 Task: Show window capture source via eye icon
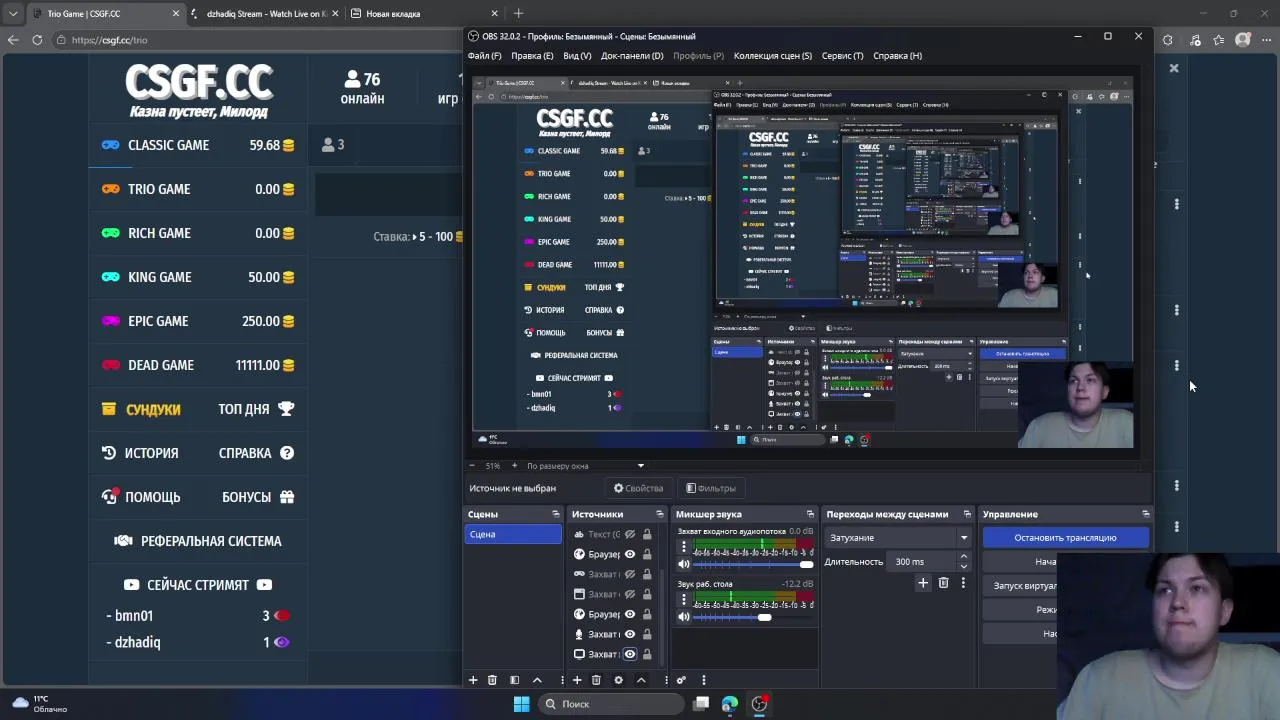tap(629, 594)
